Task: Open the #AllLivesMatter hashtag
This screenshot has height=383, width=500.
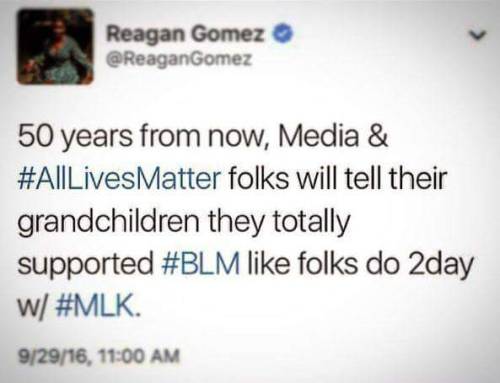Action: click(x=120, y=178)
